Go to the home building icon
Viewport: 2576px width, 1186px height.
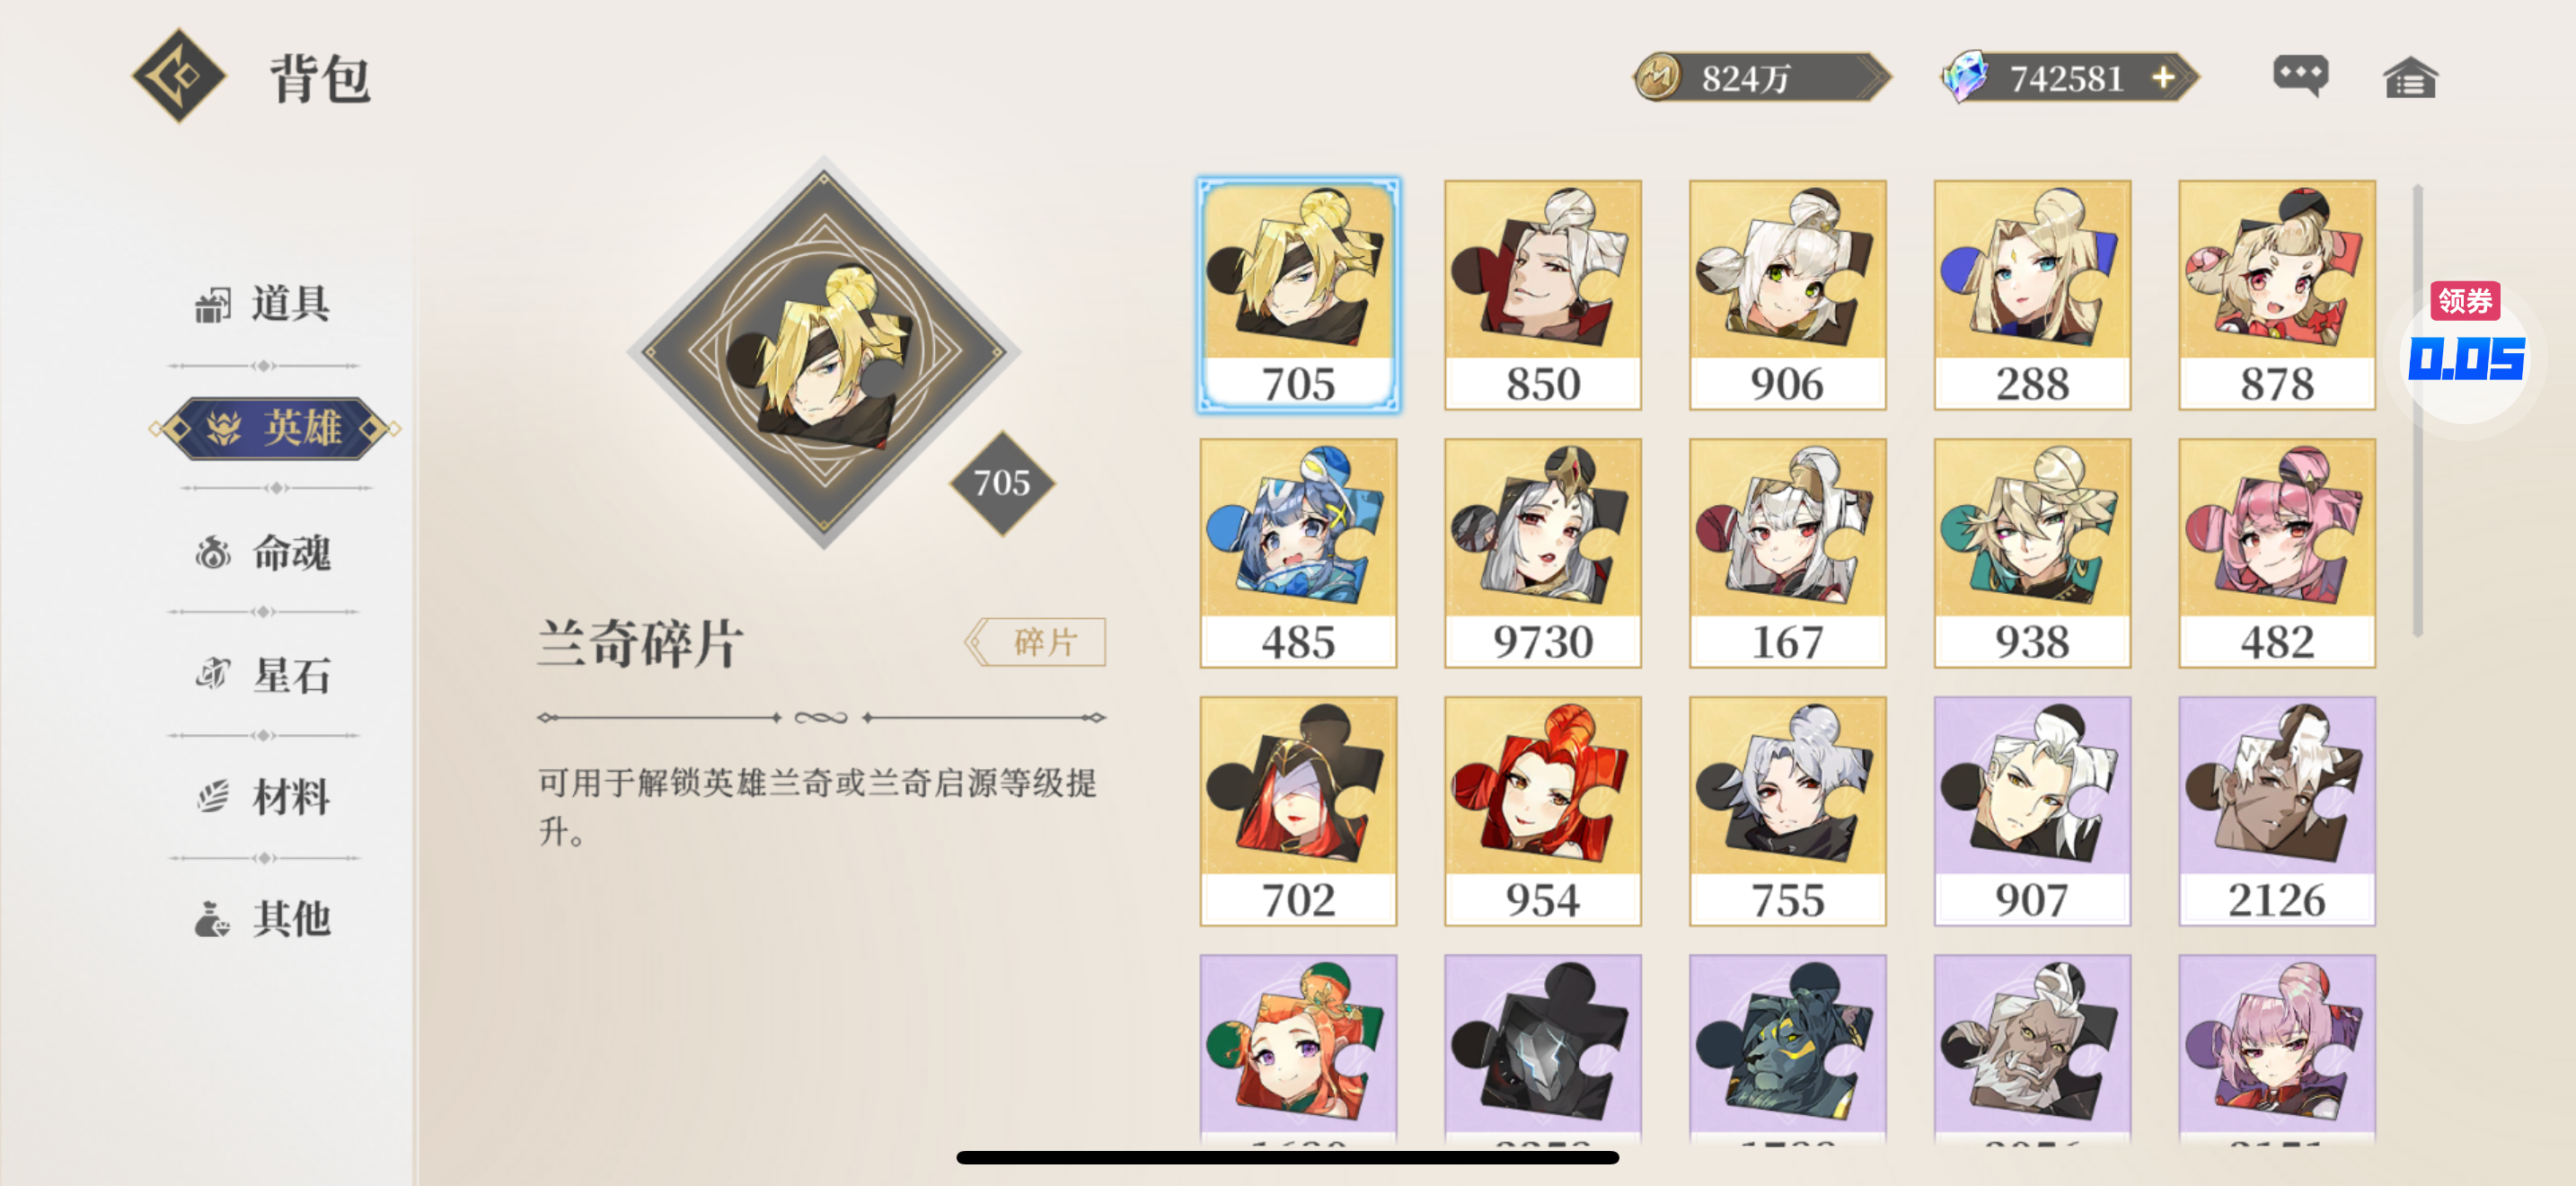(2410, 77)
